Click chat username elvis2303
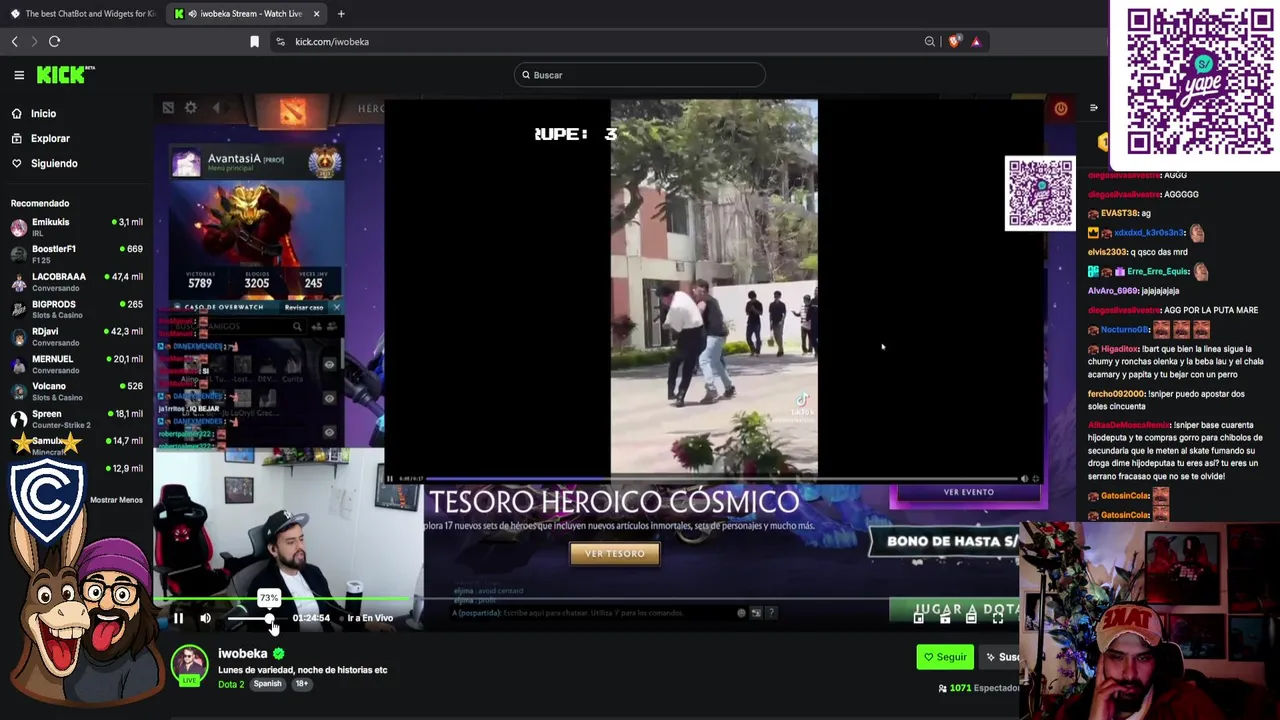This screenshot has height=720, width=1280. tap(1108, 252)
